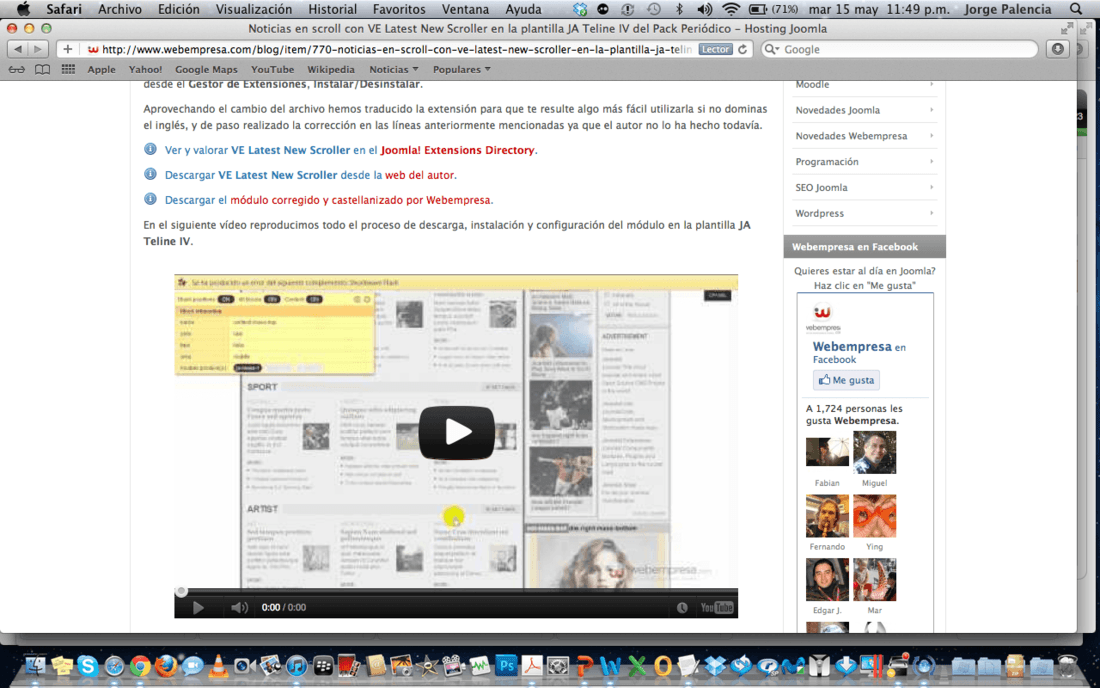Focus the Google search field
1100x688 pixels.
pyautogui.click(x=900, y=49)
